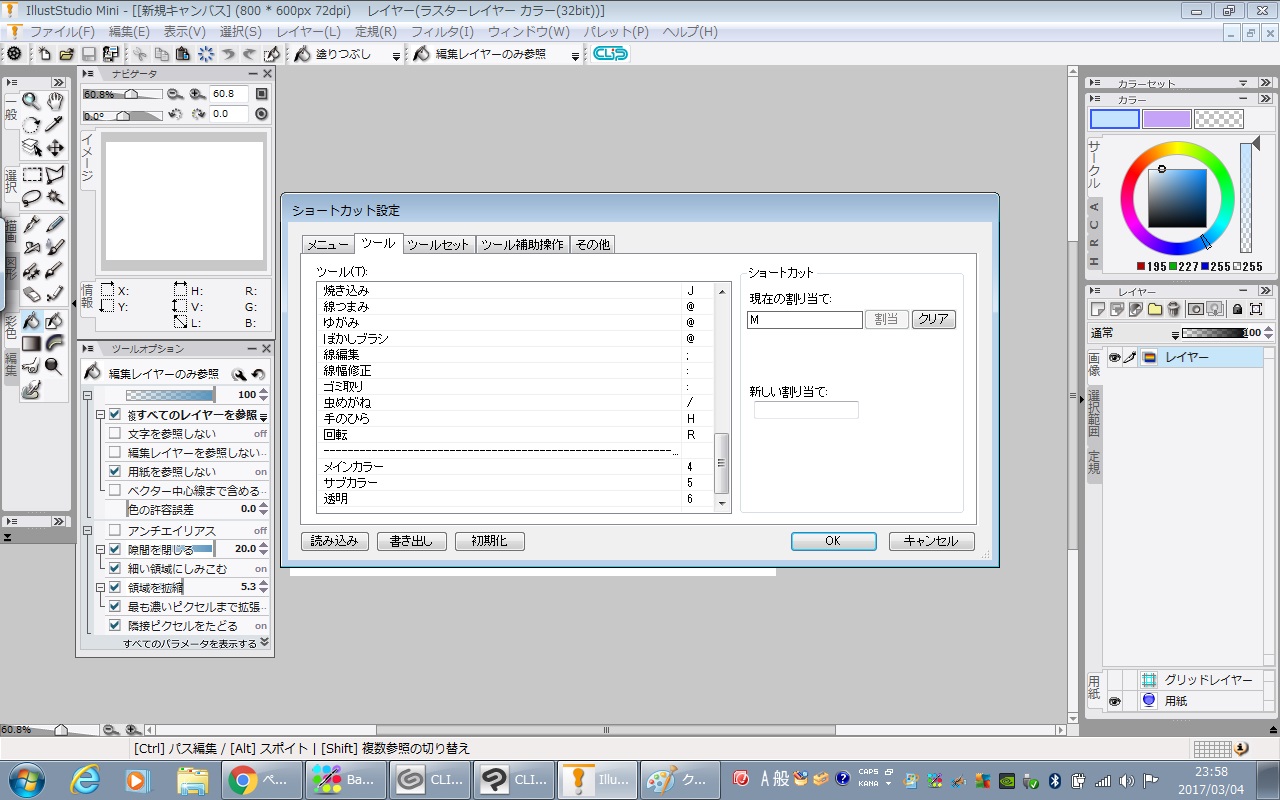Expand the tool palette double-arrow button
Viewport: 1280px width, 800px height.
coord(58,82)
